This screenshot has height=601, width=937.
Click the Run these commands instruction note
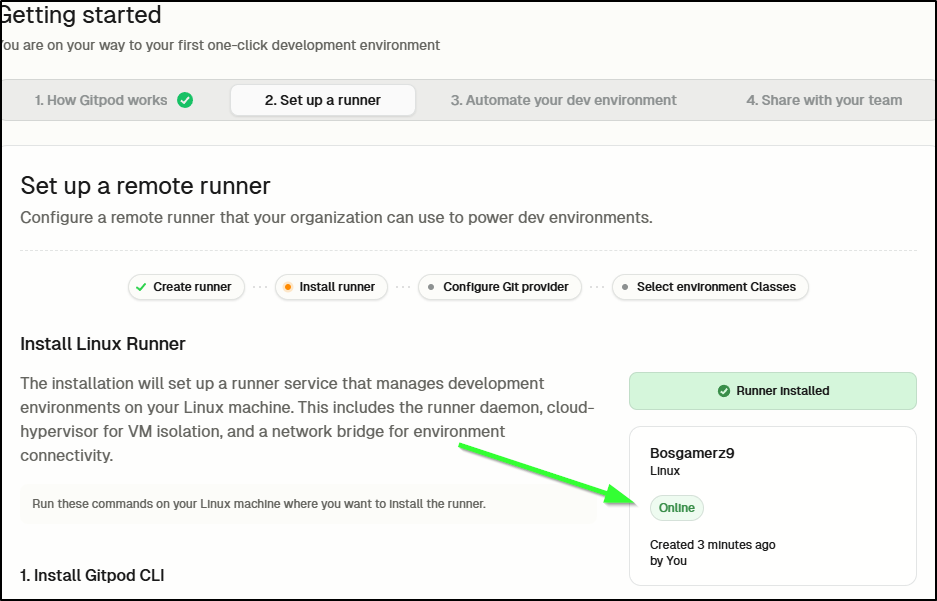click(308, 504)
